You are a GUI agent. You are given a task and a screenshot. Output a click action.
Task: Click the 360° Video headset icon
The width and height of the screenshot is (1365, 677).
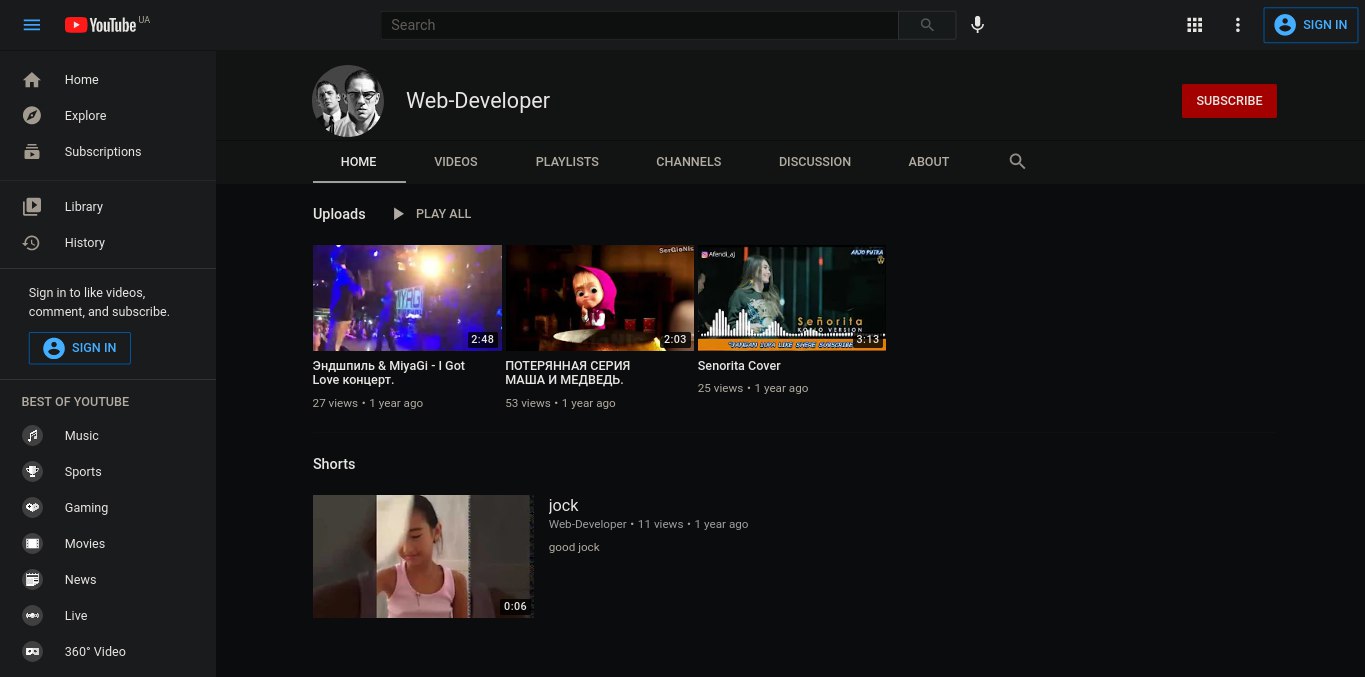click(33, 652)
